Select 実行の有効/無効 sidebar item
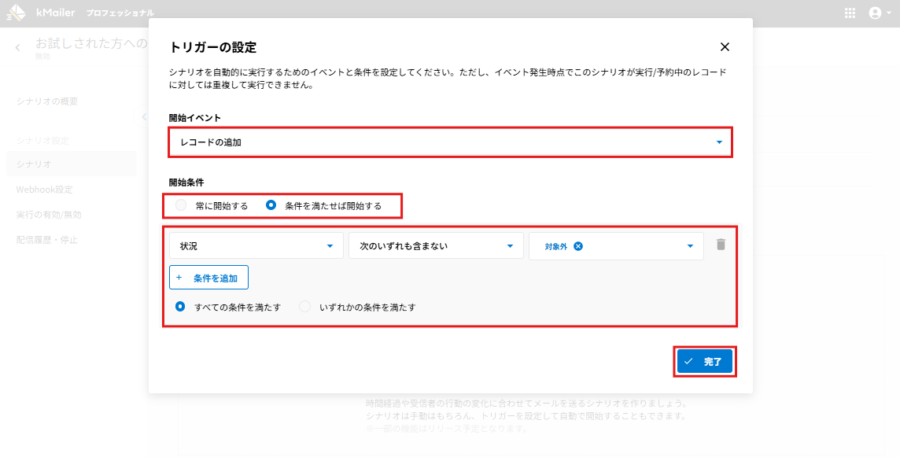This screenshot has height=457, width=900. point(49,214)
